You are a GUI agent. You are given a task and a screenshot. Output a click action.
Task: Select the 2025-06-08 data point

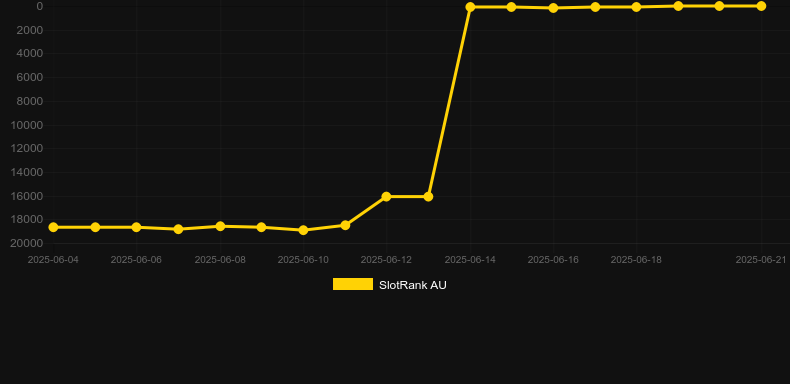220,226
